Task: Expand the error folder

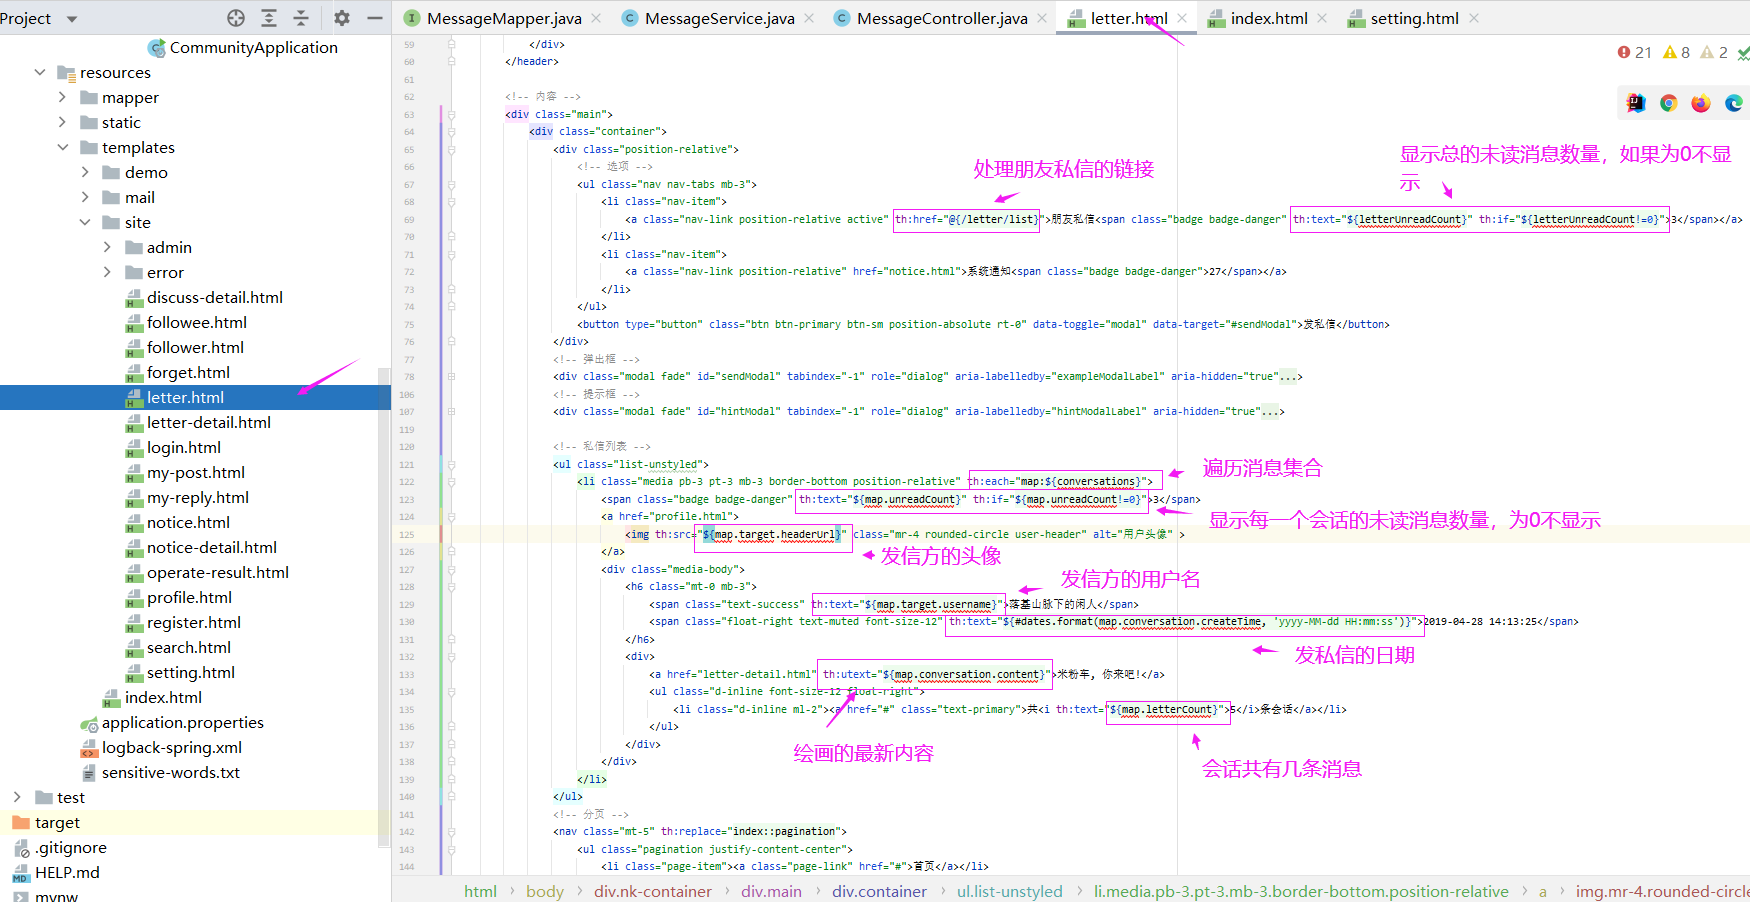Action: point(107,272)
